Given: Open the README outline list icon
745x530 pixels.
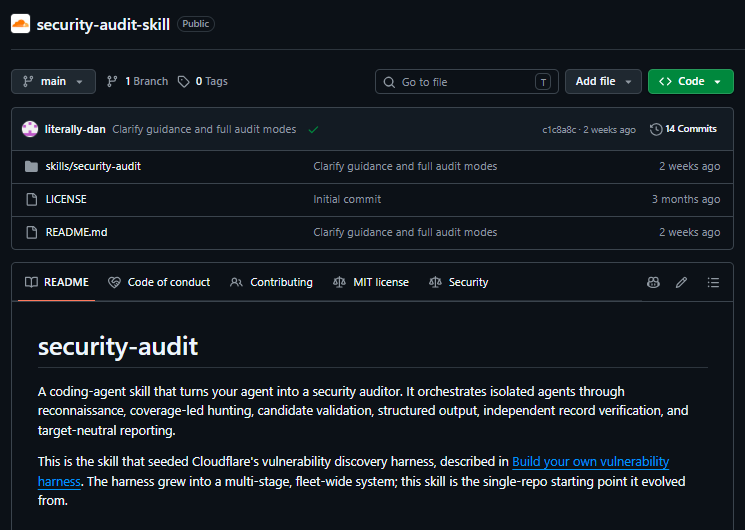Looking at the screenshot, I should click(713, 282).
